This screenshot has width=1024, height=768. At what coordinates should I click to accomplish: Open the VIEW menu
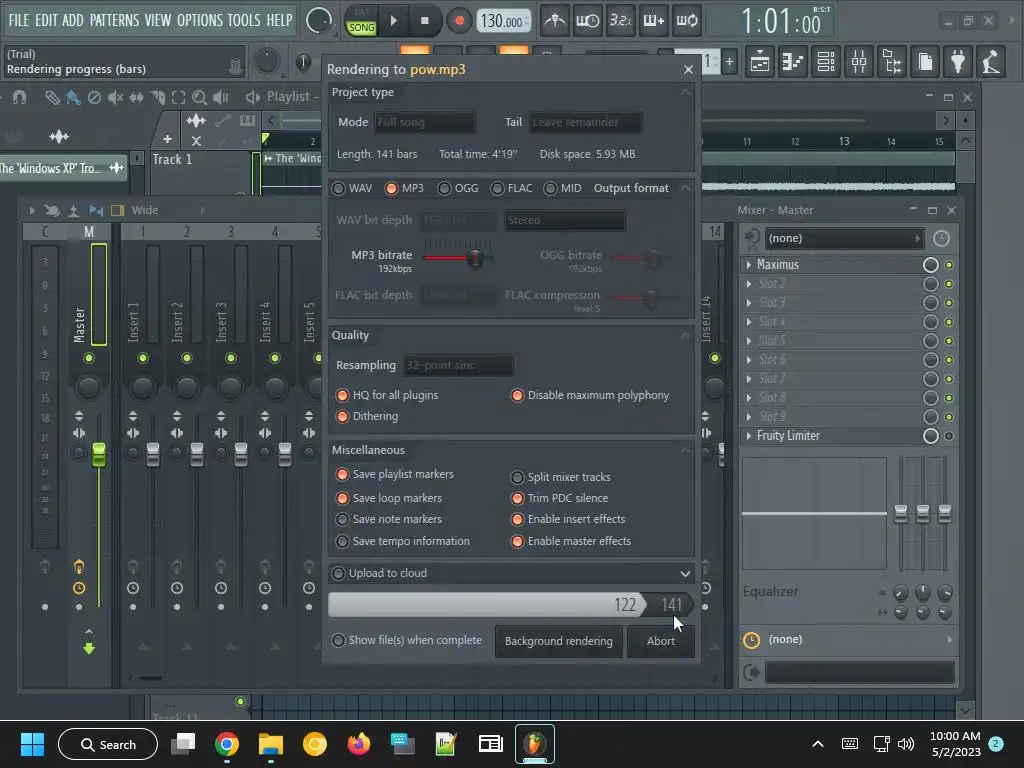(157, 20)
